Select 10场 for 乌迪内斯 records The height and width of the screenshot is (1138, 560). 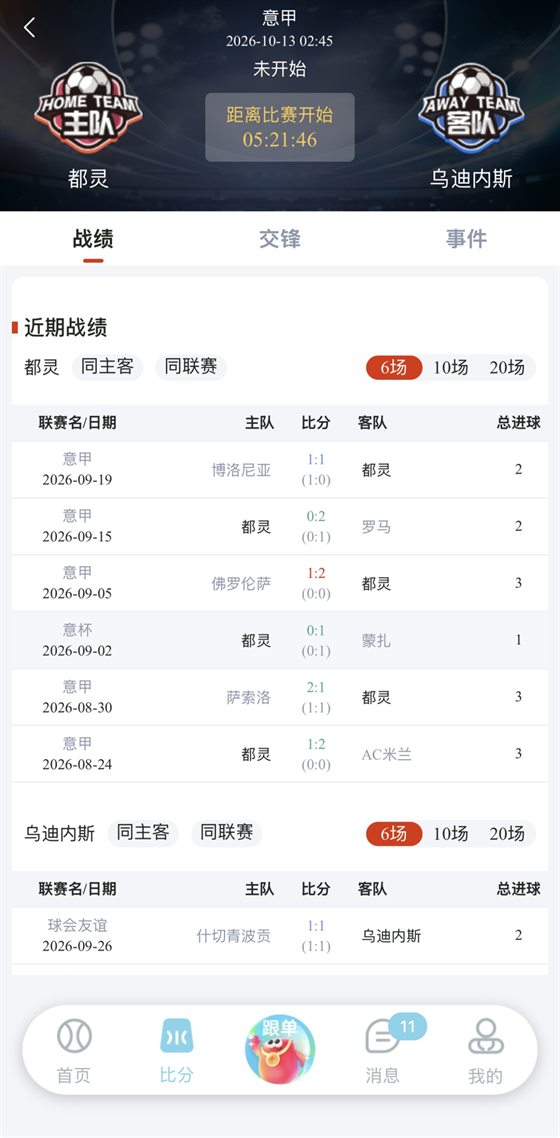[450, 833]
